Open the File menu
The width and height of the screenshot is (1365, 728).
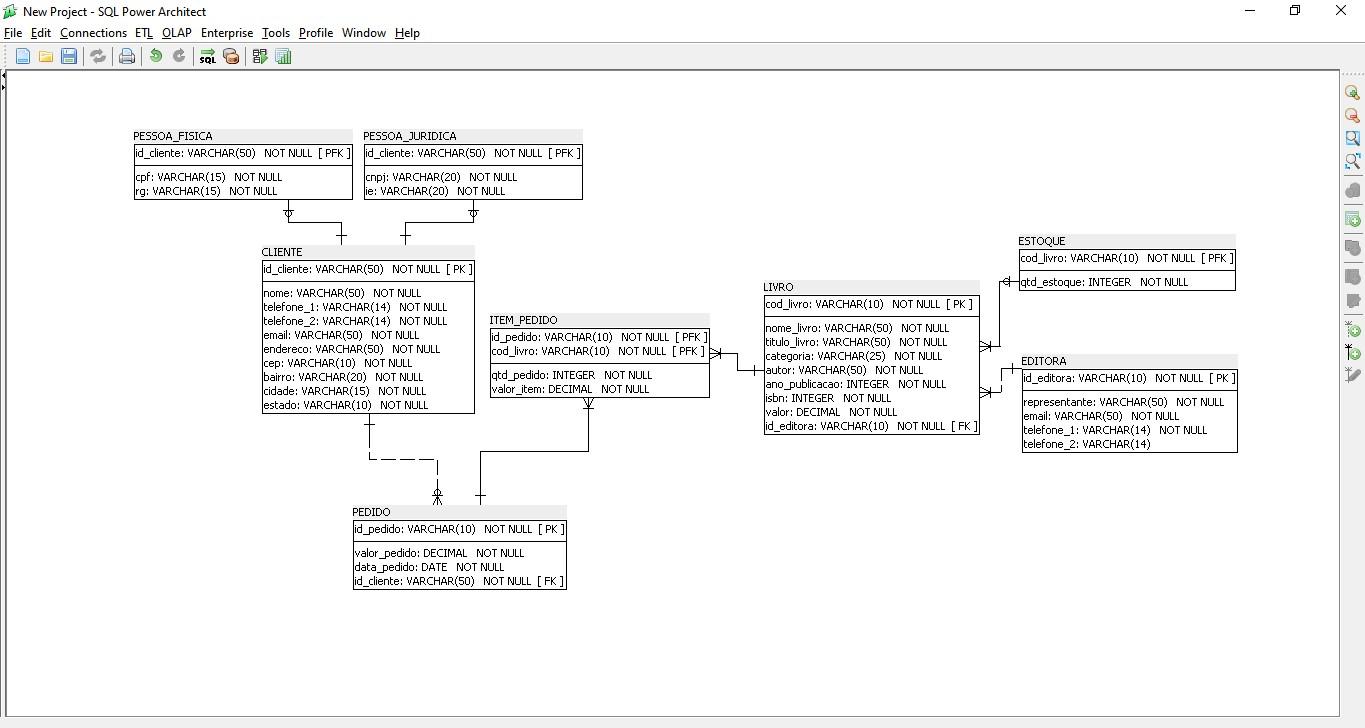point(13,33)
